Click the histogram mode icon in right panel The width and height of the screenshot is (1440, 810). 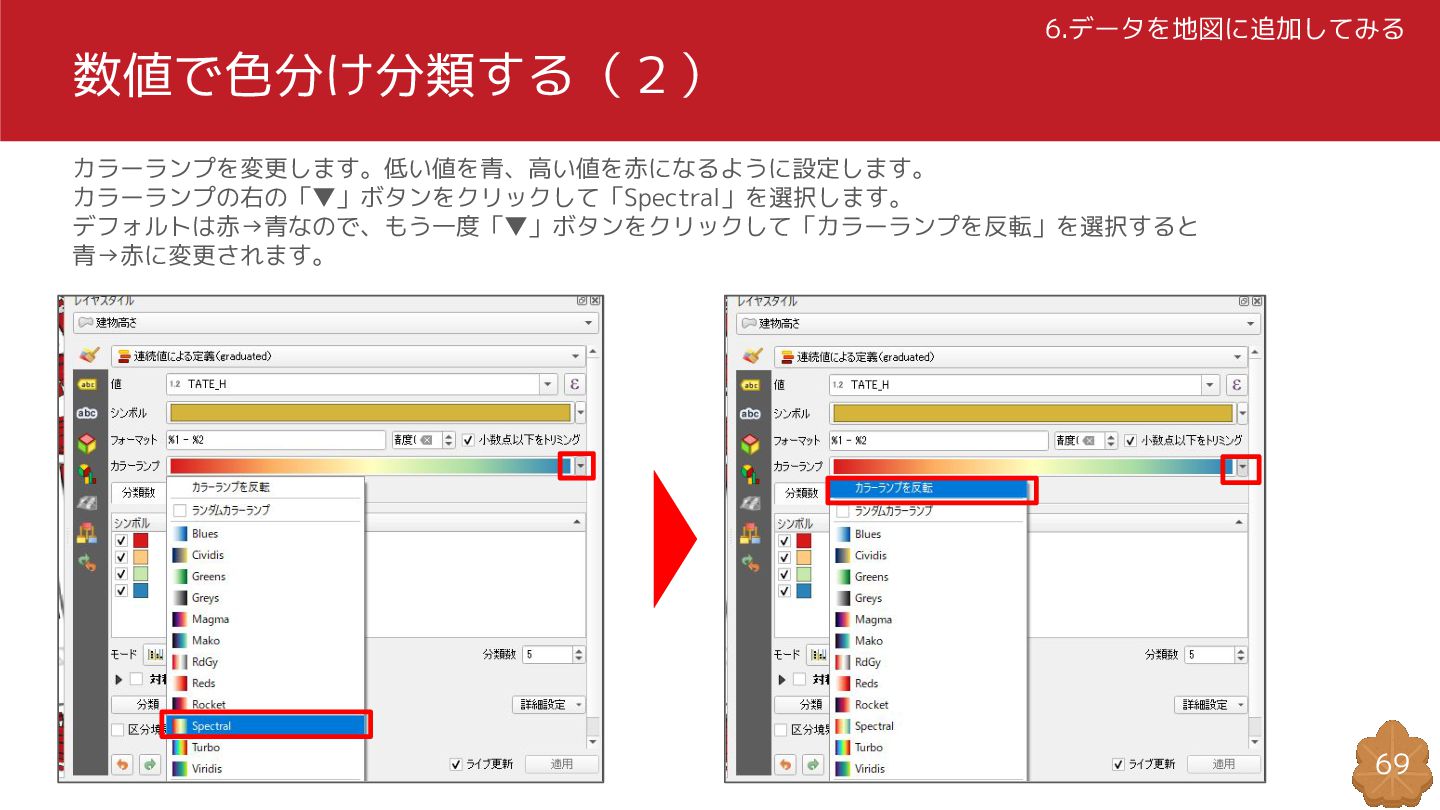pos(818,655)
